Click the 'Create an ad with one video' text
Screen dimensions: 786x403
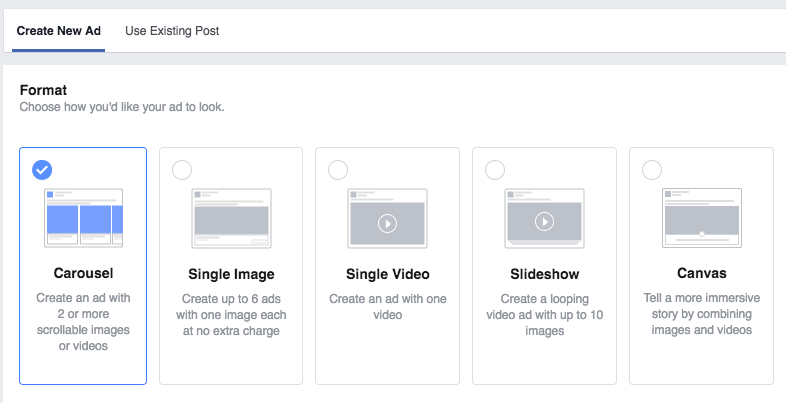(x=387, y=307)
